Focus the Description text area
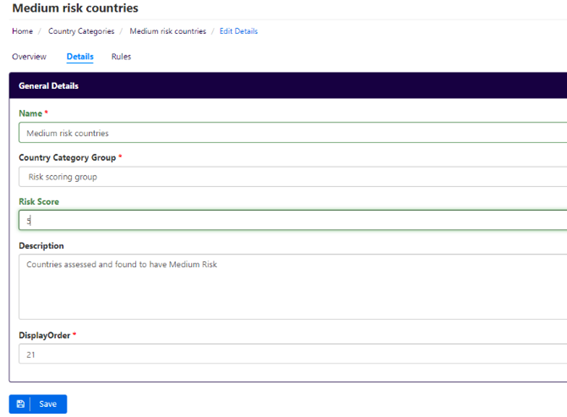567x417 pixels. [293, 287]
